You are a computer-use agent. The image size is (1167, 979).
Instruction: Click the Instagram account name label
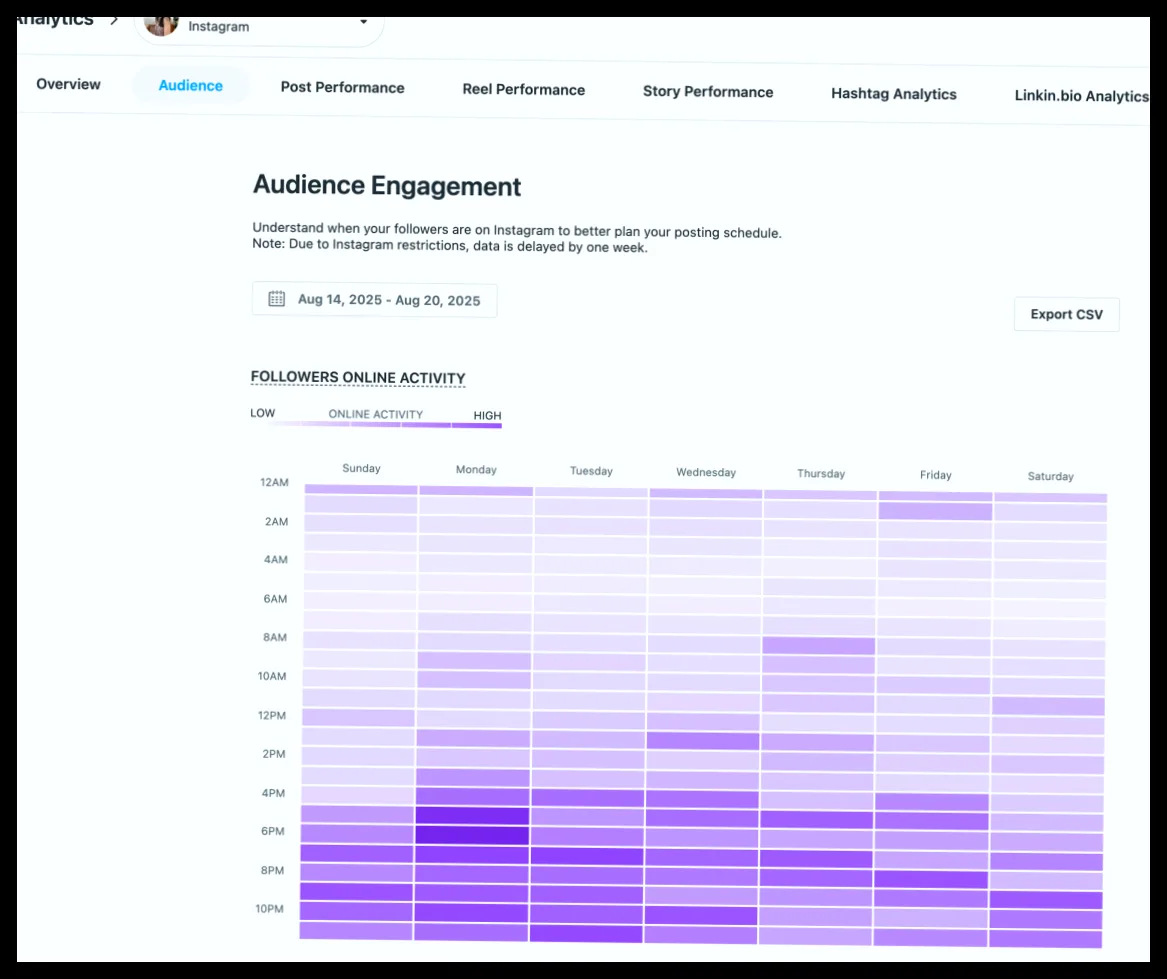[x=219, y=27]
